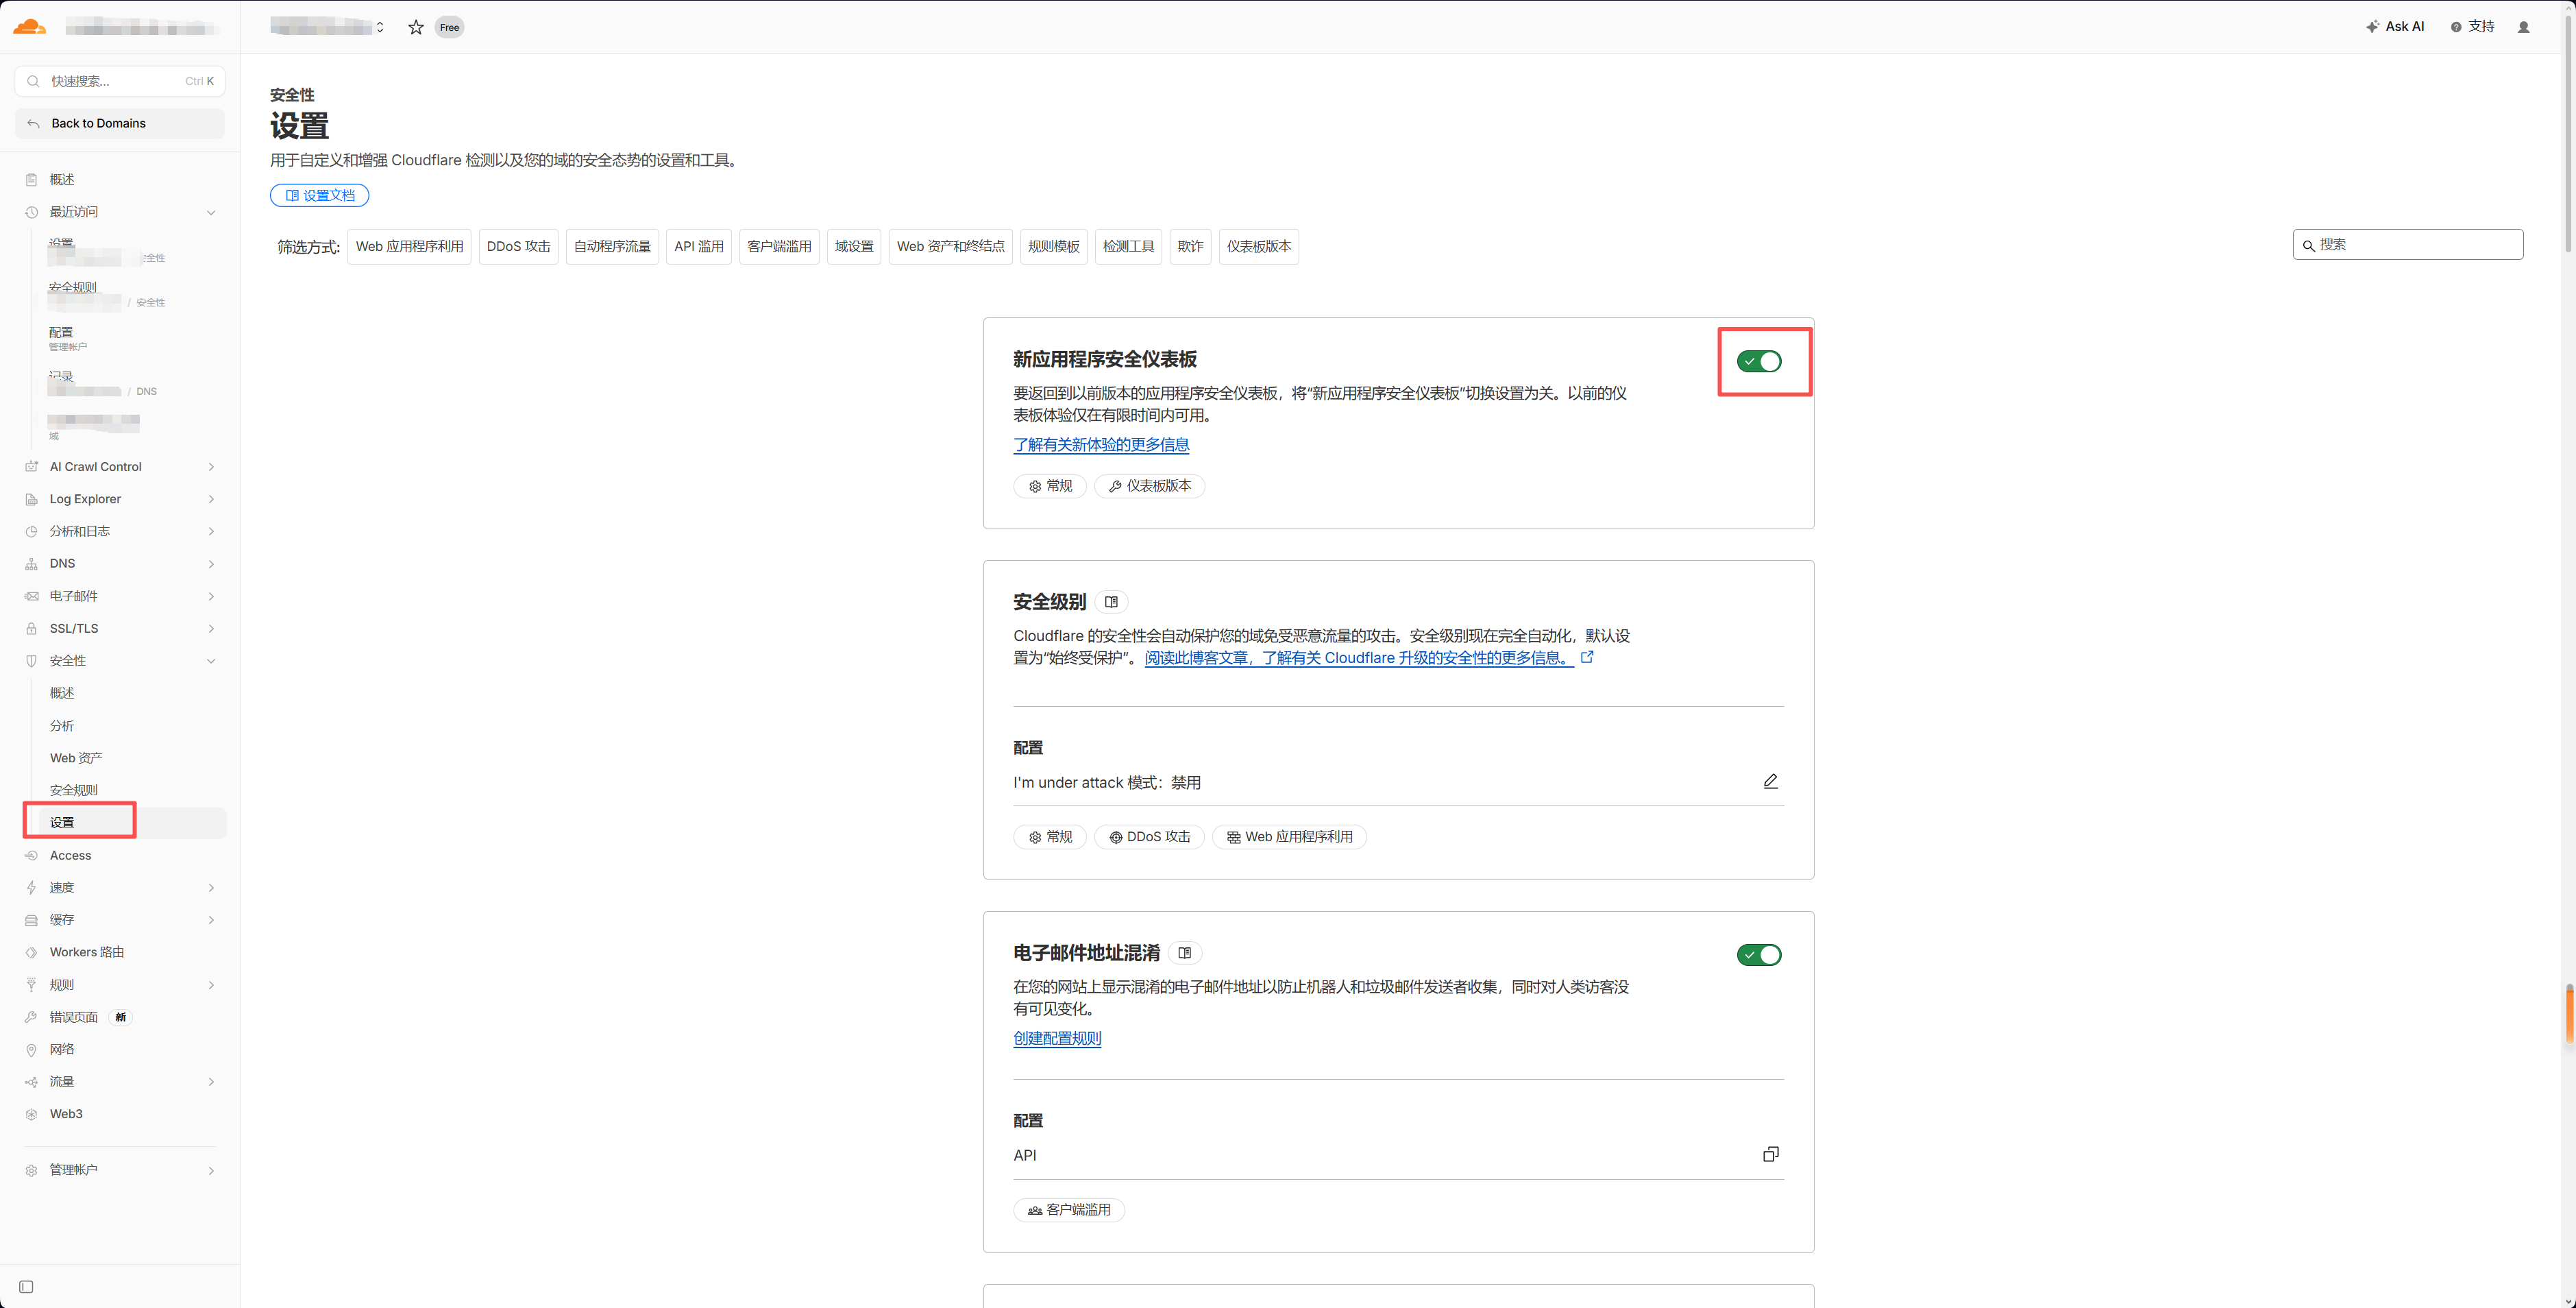Collapse sidebar using bottom-left panel icon
The image size is (2576, 1308).
coord(27,1287)
